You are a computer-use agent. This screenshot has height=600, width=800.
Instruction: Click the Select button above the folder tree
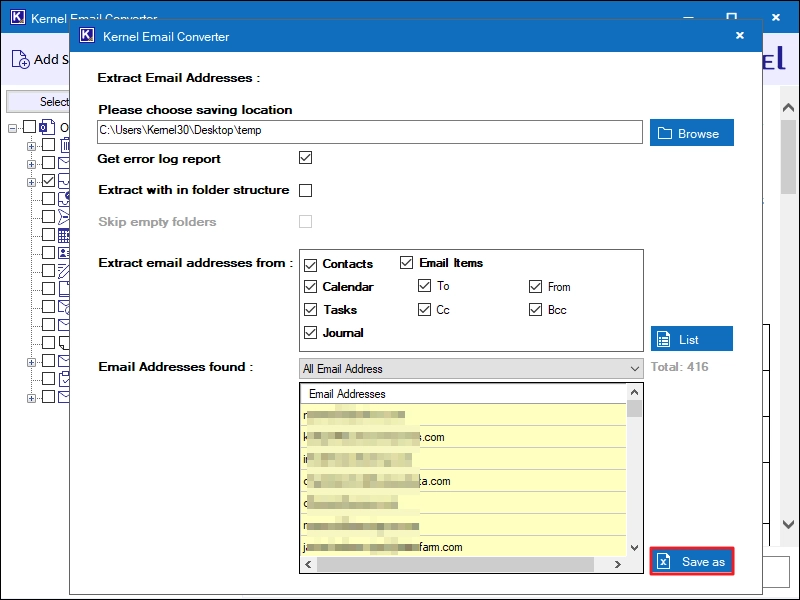click(38, 102)
